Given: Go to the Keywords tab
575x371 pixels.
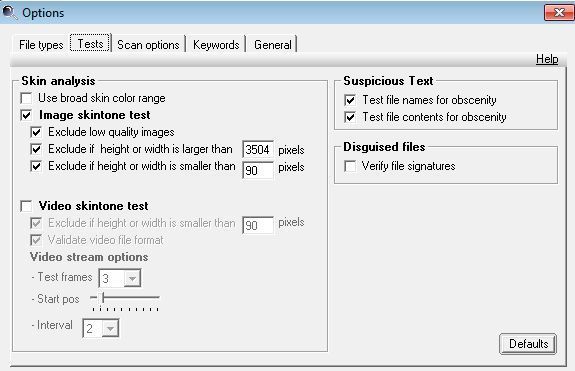Looking at the screenshot, I should [x=216, y=45].
